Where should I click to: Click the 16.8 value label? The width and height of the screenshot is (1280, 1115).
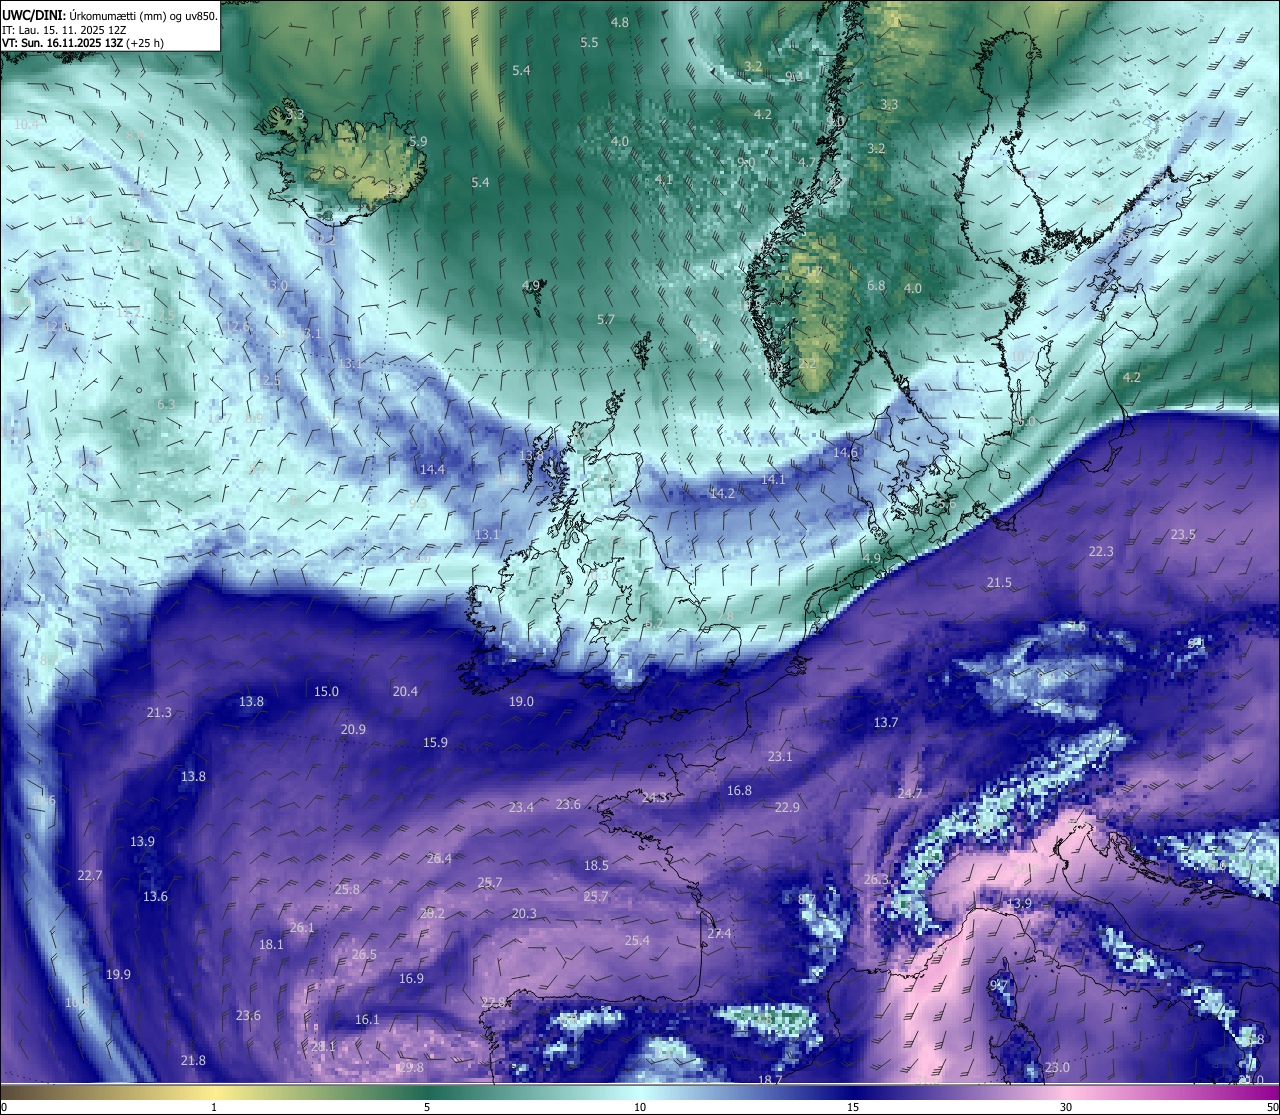(x=739, y=791)
